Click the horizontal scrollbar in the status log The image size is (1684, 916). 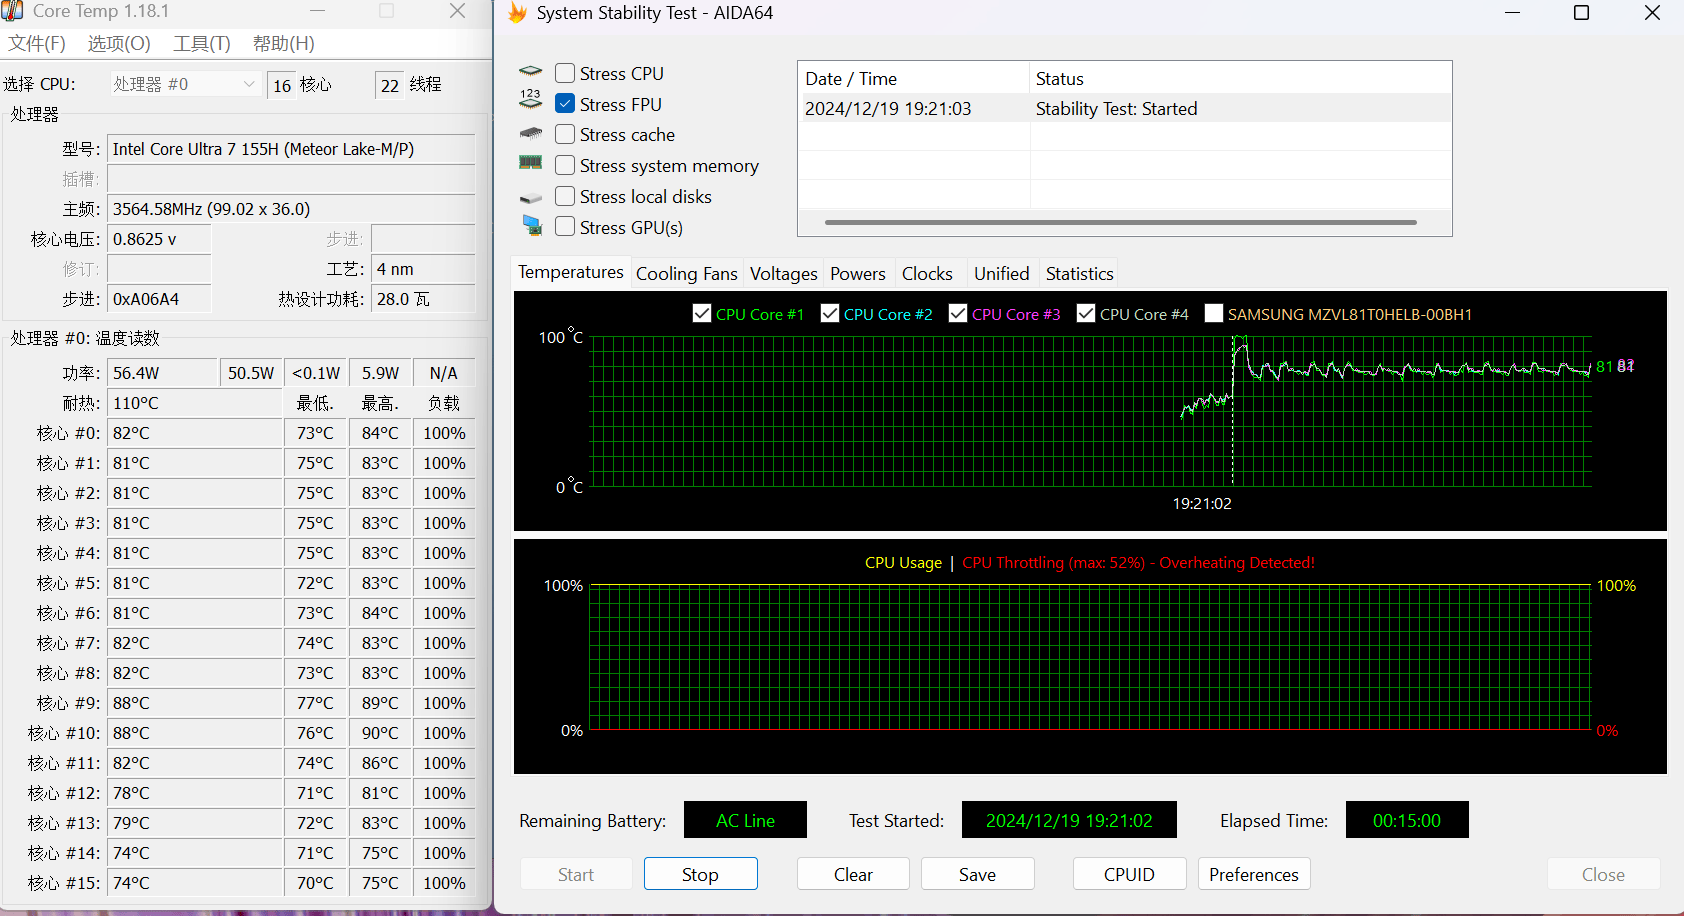click(x=1120, y=222)
